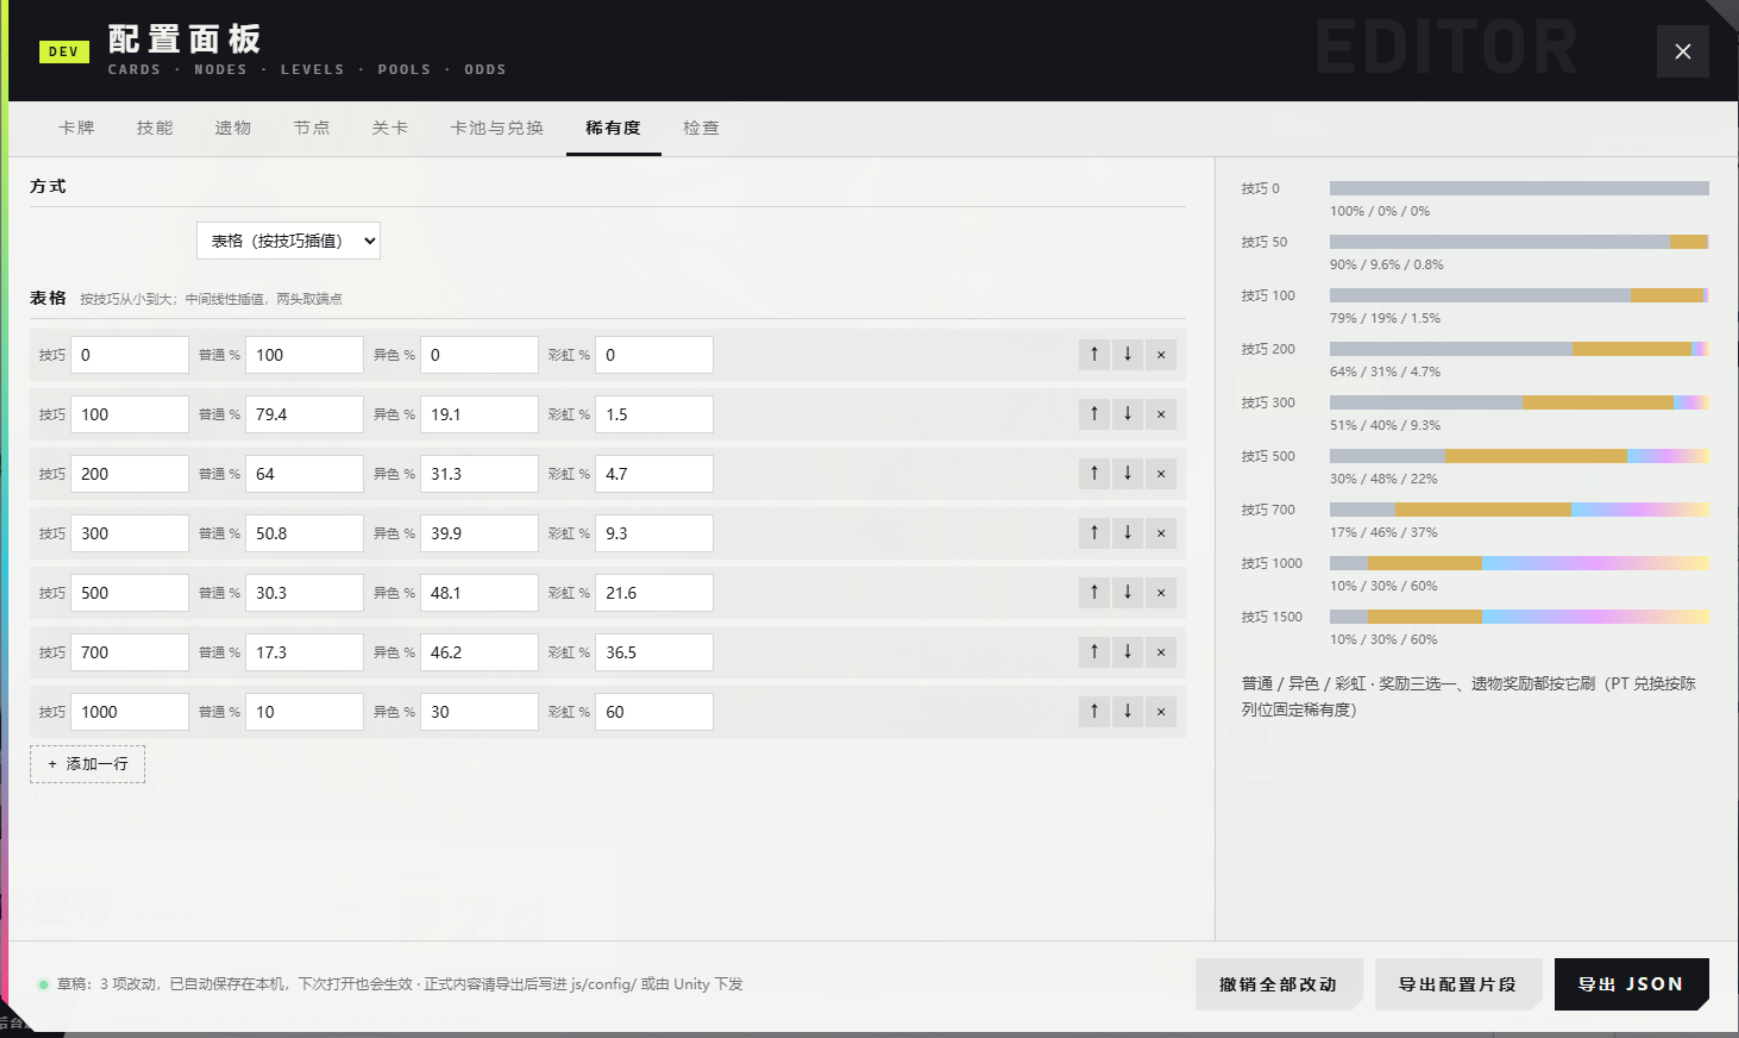Delete the 技巧 200 table row
Viewport: 1739px width, 1038px height.
pos(1161,474)
